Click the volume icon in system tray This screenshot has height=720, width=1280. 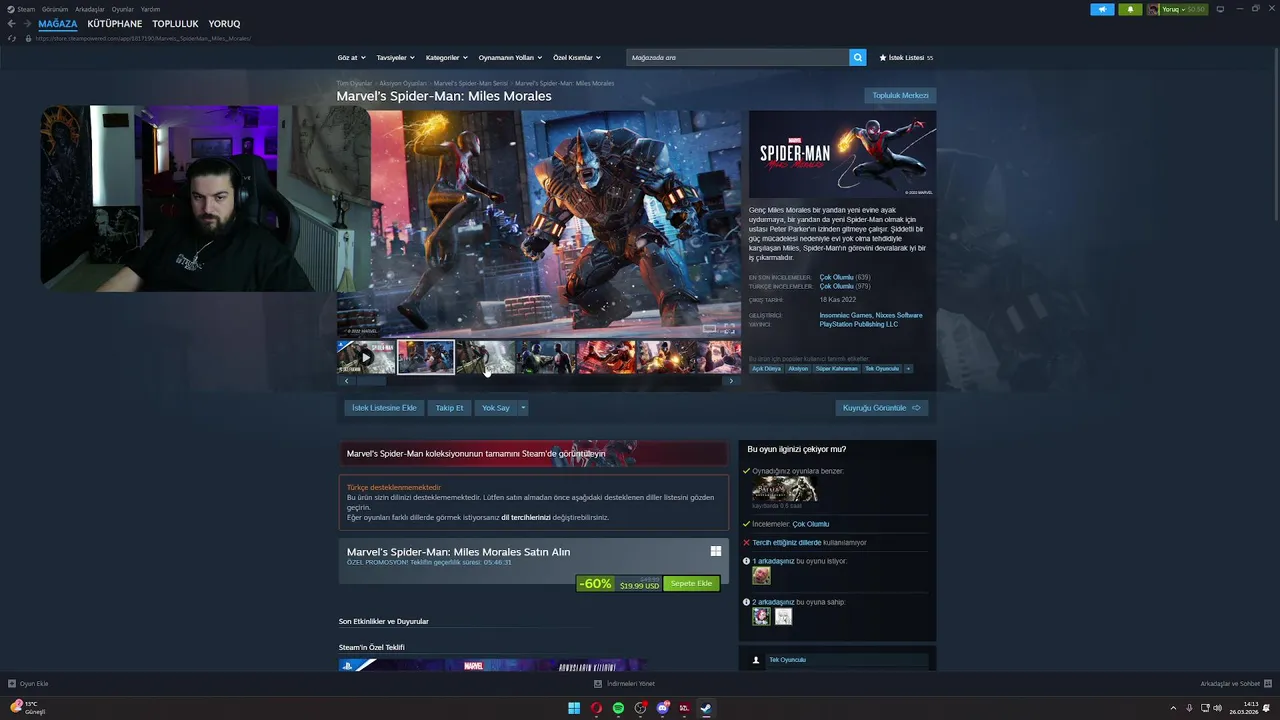point(1217,708)
